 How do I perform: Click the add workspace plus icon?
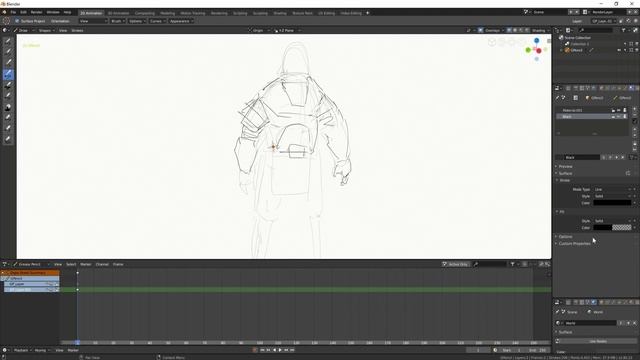click(367, 13)
